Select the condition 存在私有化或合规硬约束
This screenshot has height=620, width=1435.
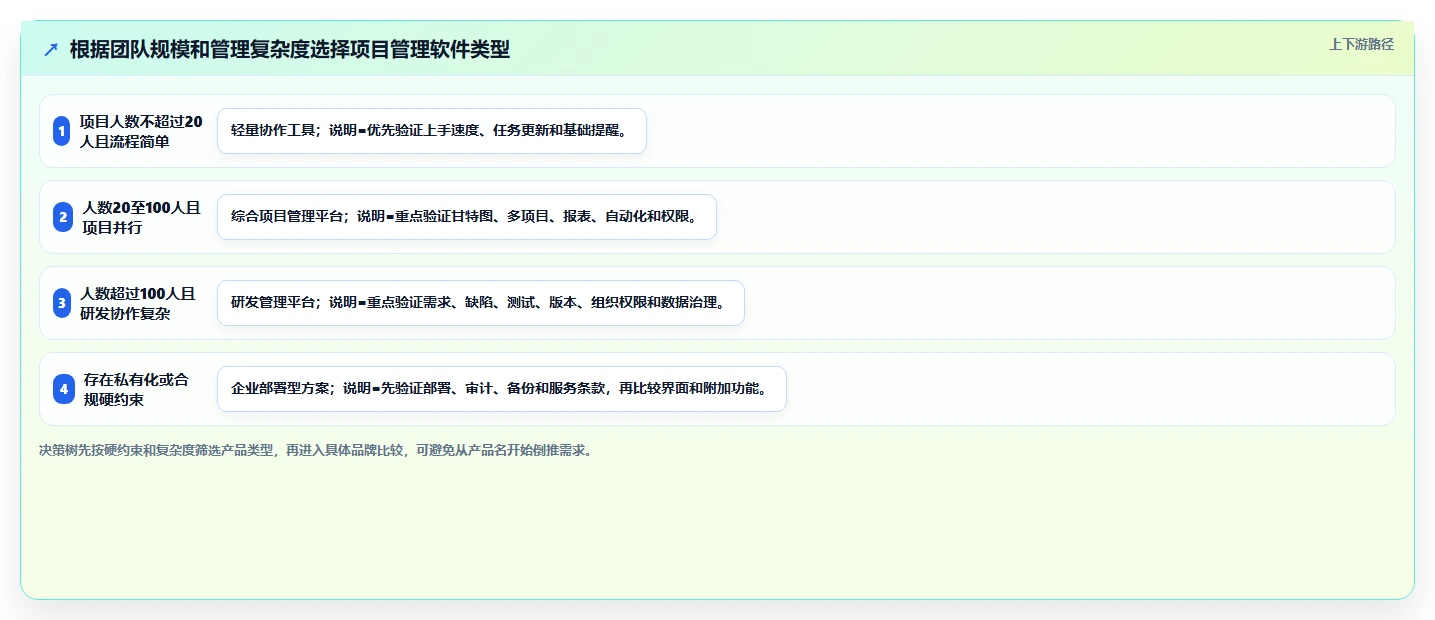[x=136, y=389]
